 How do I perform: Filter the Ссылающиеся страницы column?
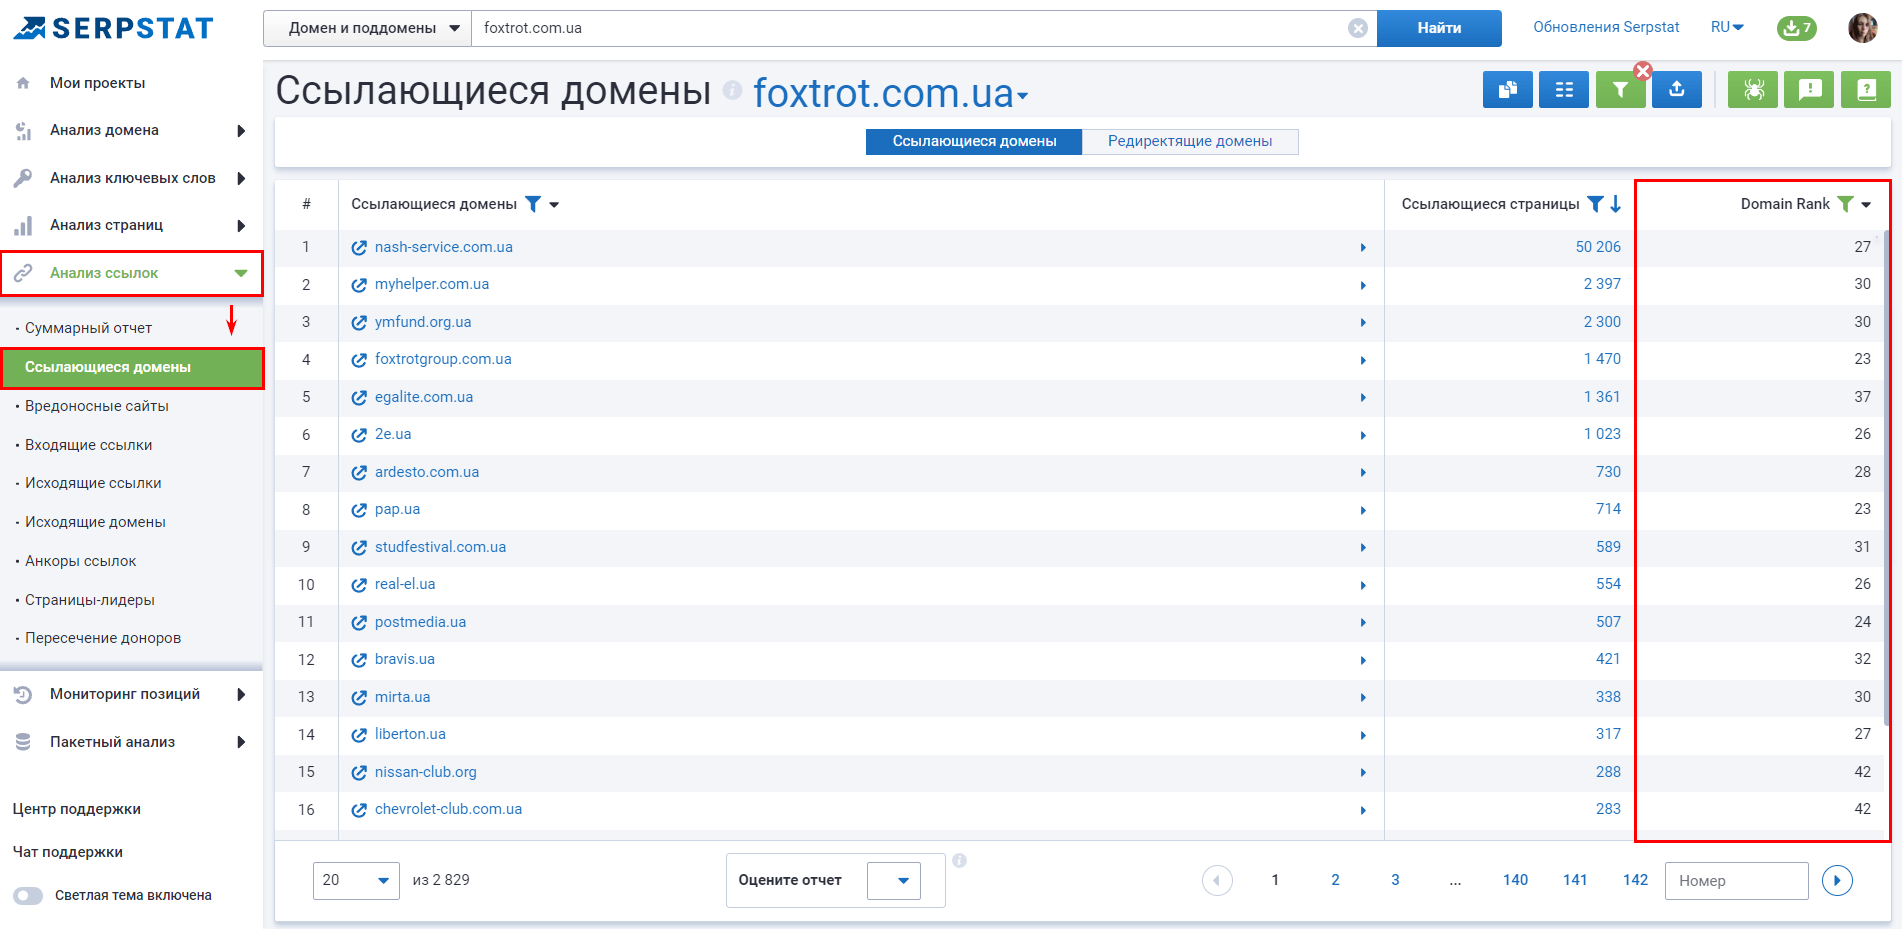(x=1596, y=204)
